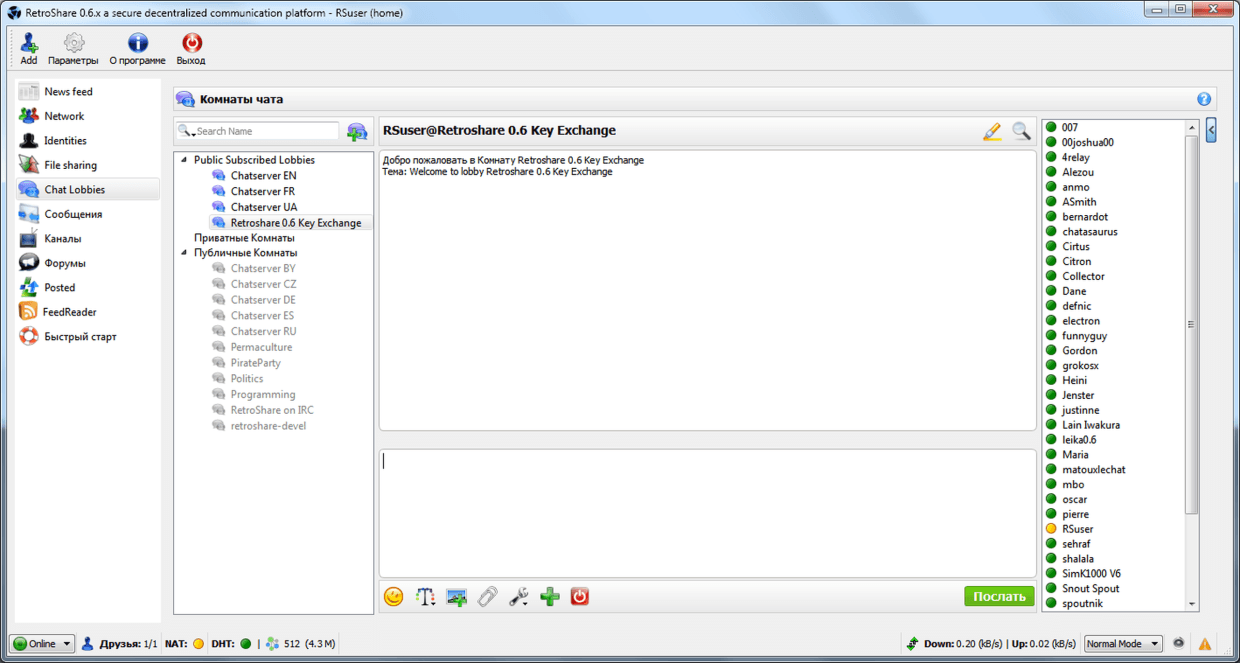Switch to the File sharing section
The height and width of the screenshot is (663, 1240).
(70, 165)
